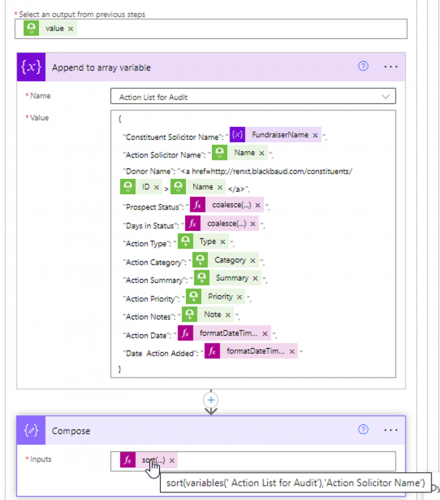This screenshot has height=500, width=440.
Task: Open help icon on Compose action
Action: [x=363, y=429]
